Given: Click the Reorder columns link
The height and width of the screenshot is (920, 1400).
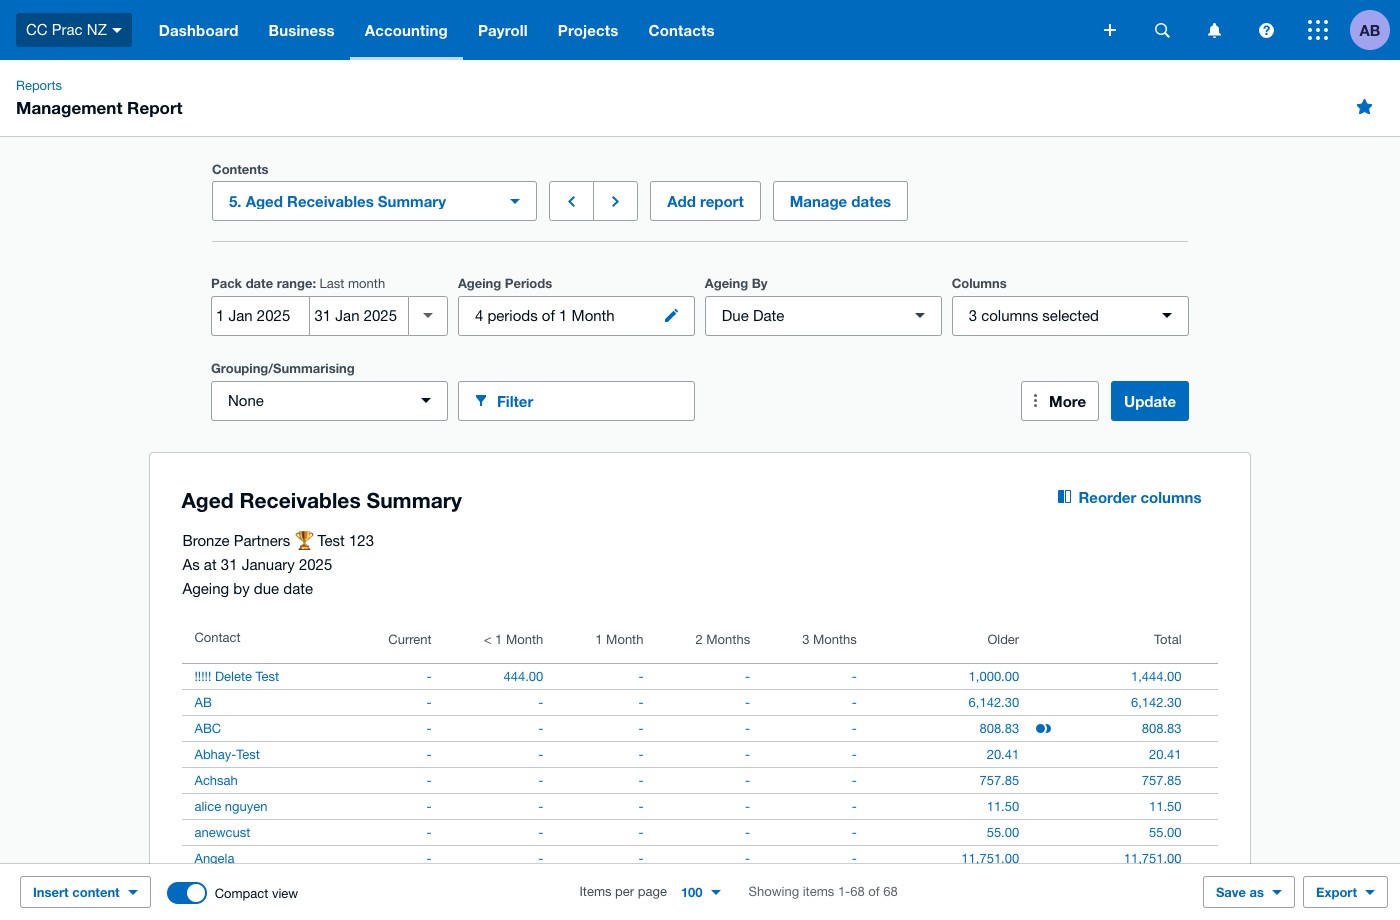Looking at the screenshot, I should point(1130,498).
